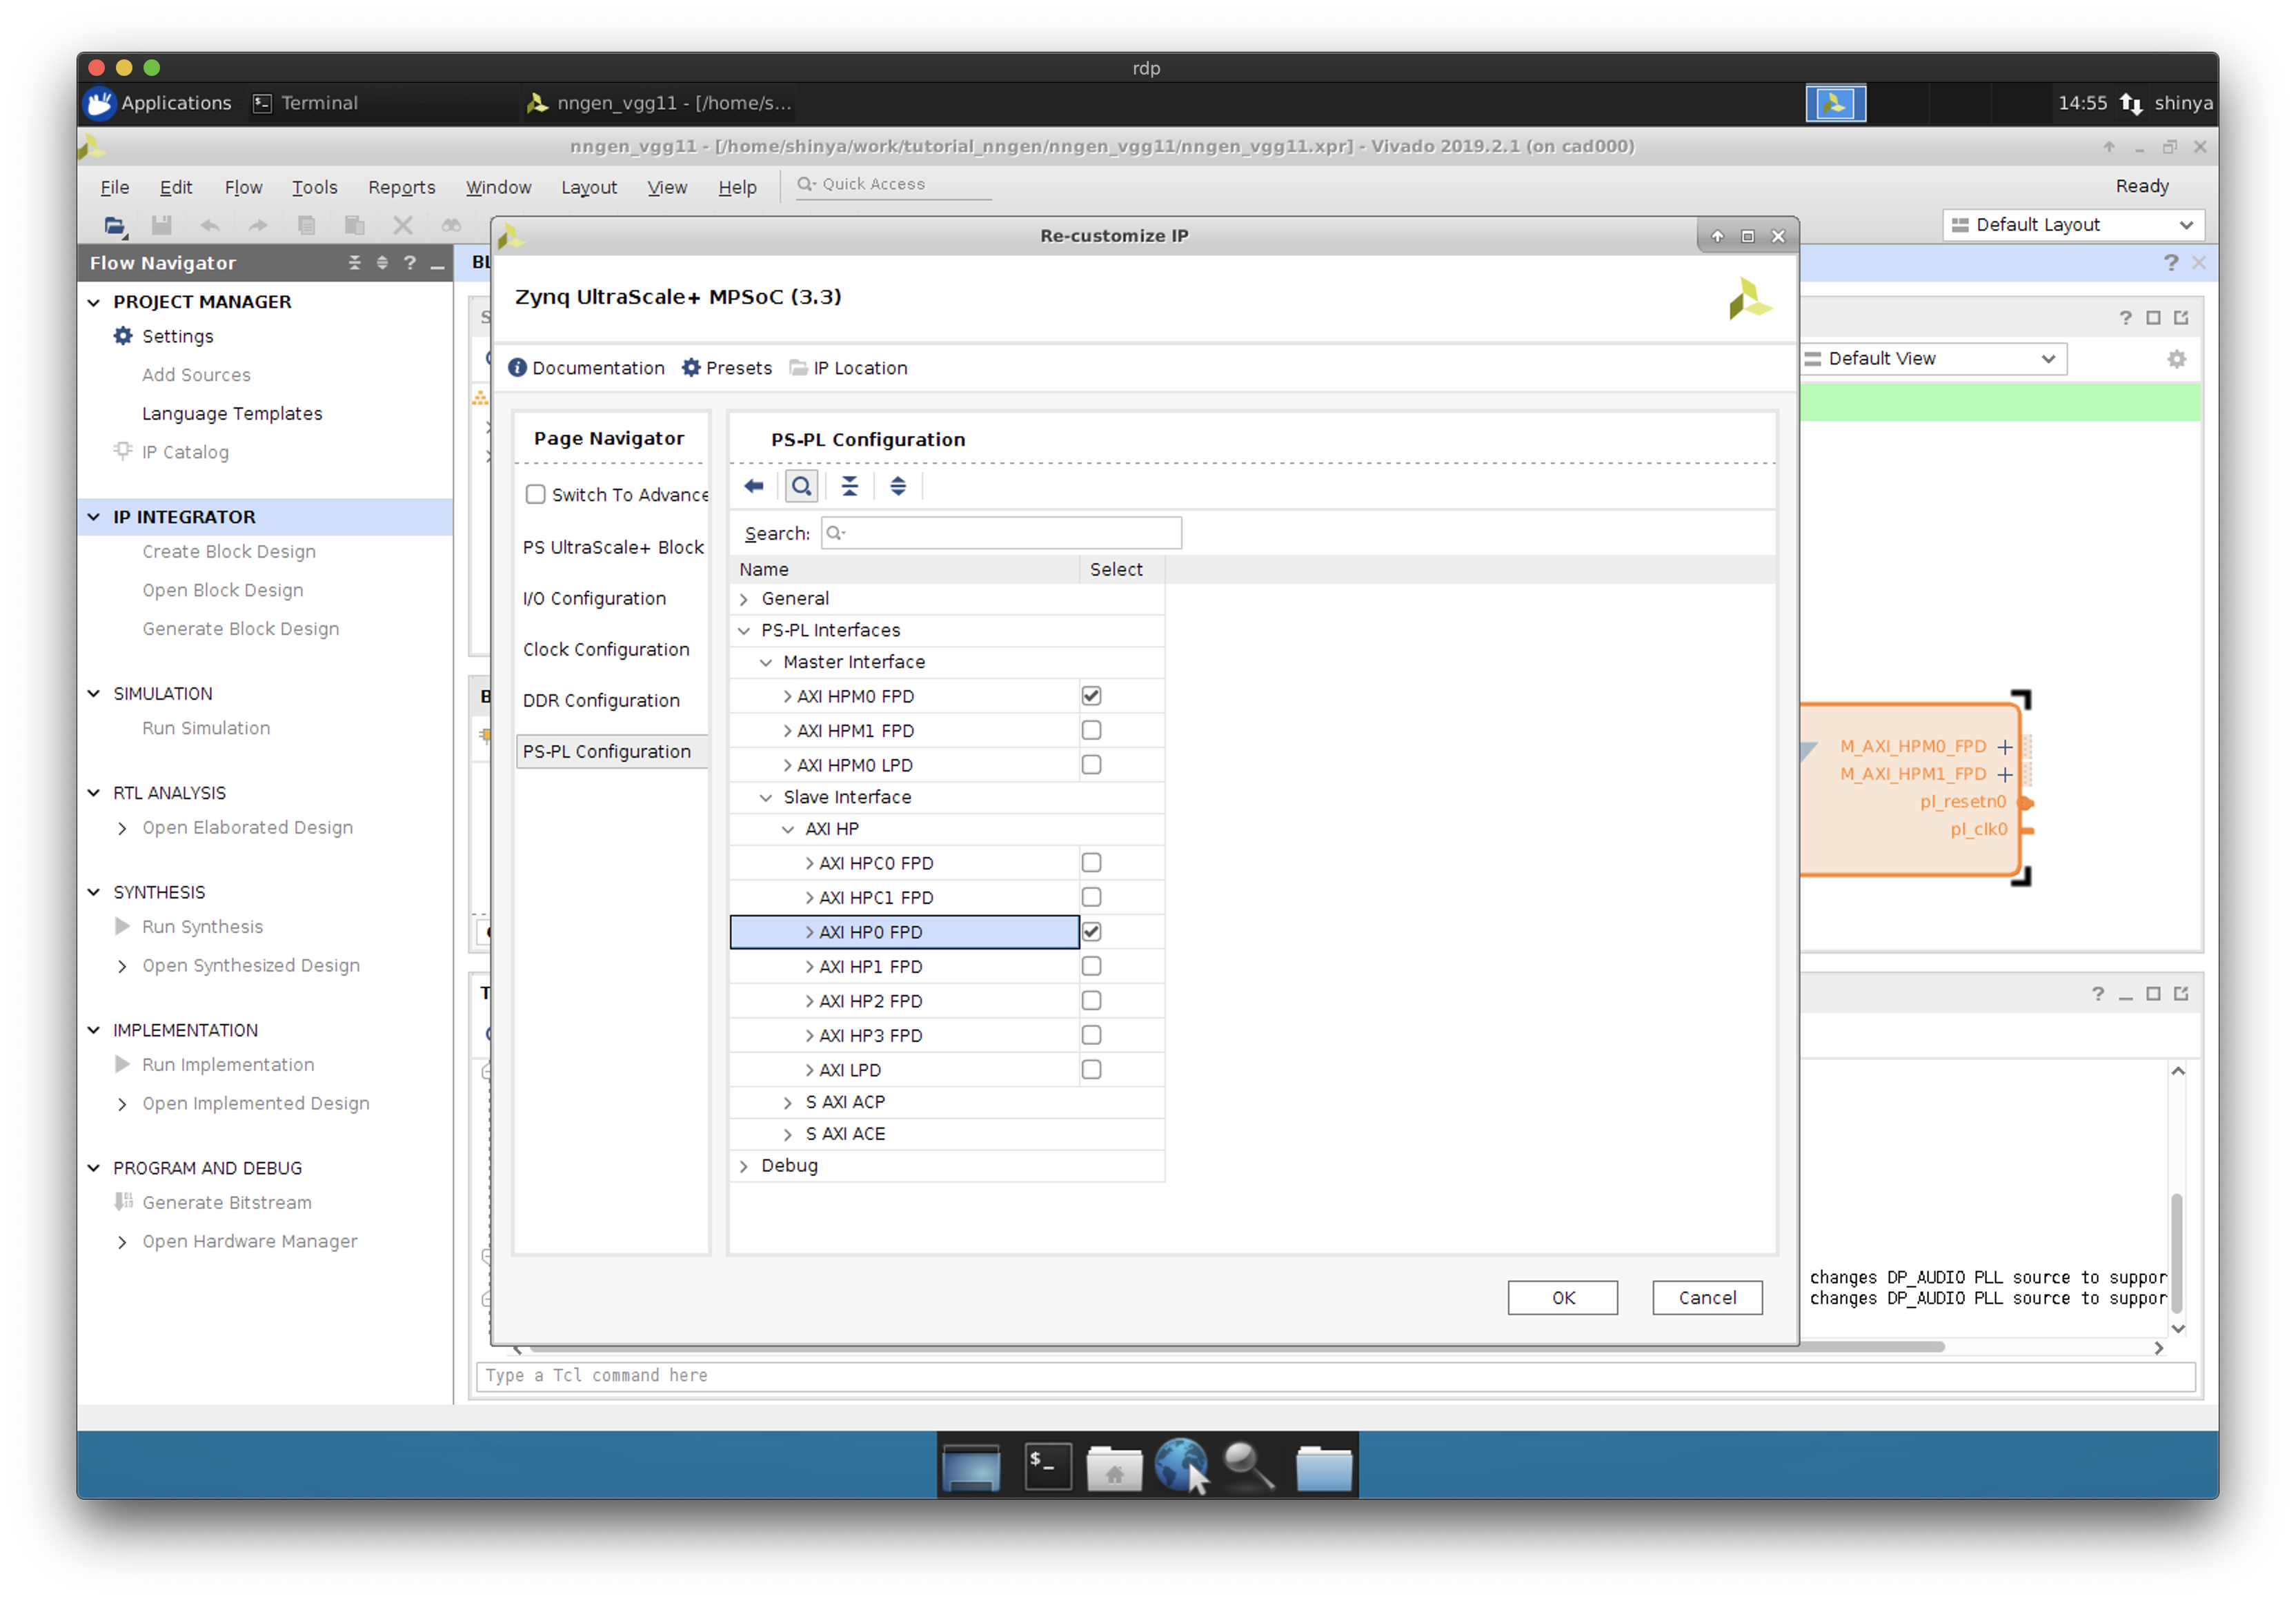This screenshot has width=2296, height=1601.
Task: Go to the Clock Configuration page
Action: (606, 650)
